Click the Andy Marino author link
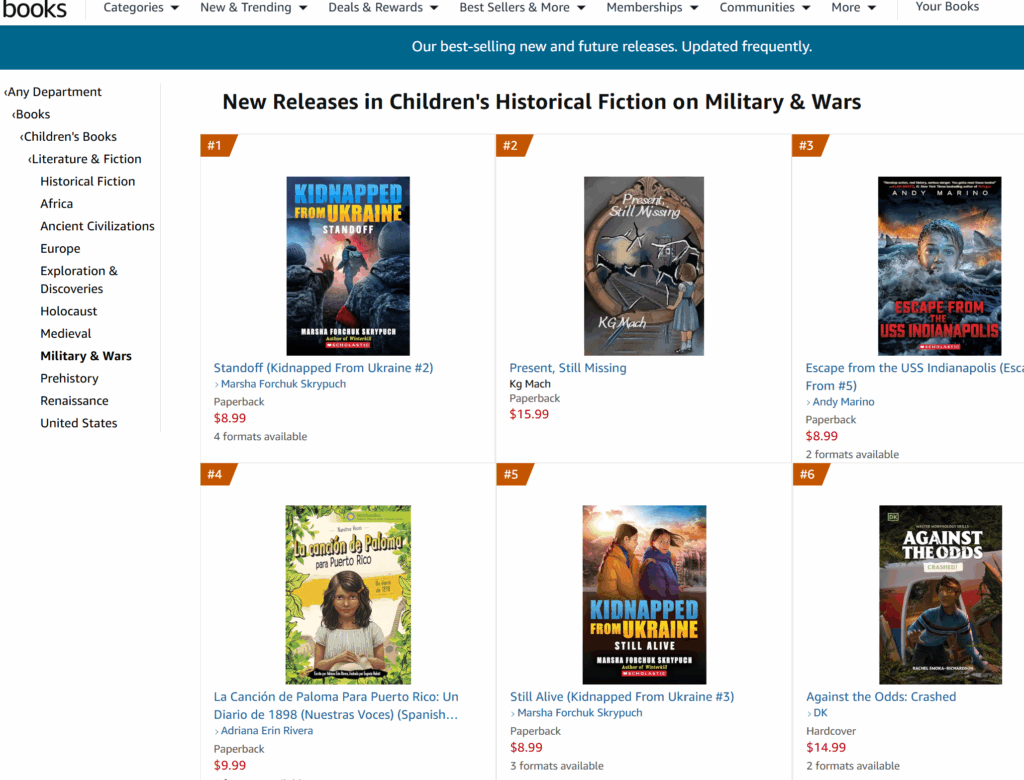The height and width of the screenshot is (780, 1024). click(x=843, y=402)
